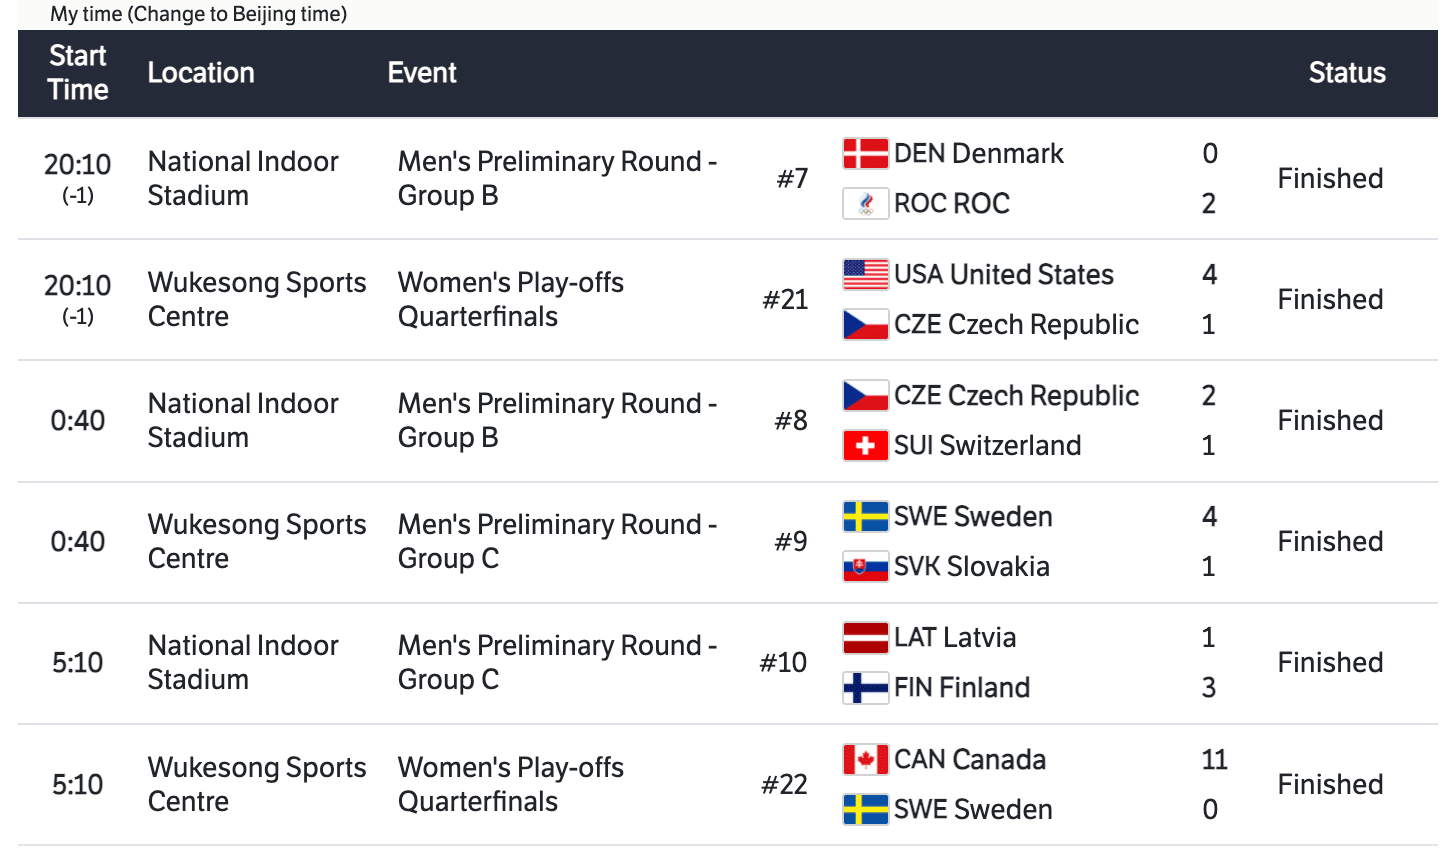Select the Location column header
The width and height of the screenshot is (1449, 855).
201,73
